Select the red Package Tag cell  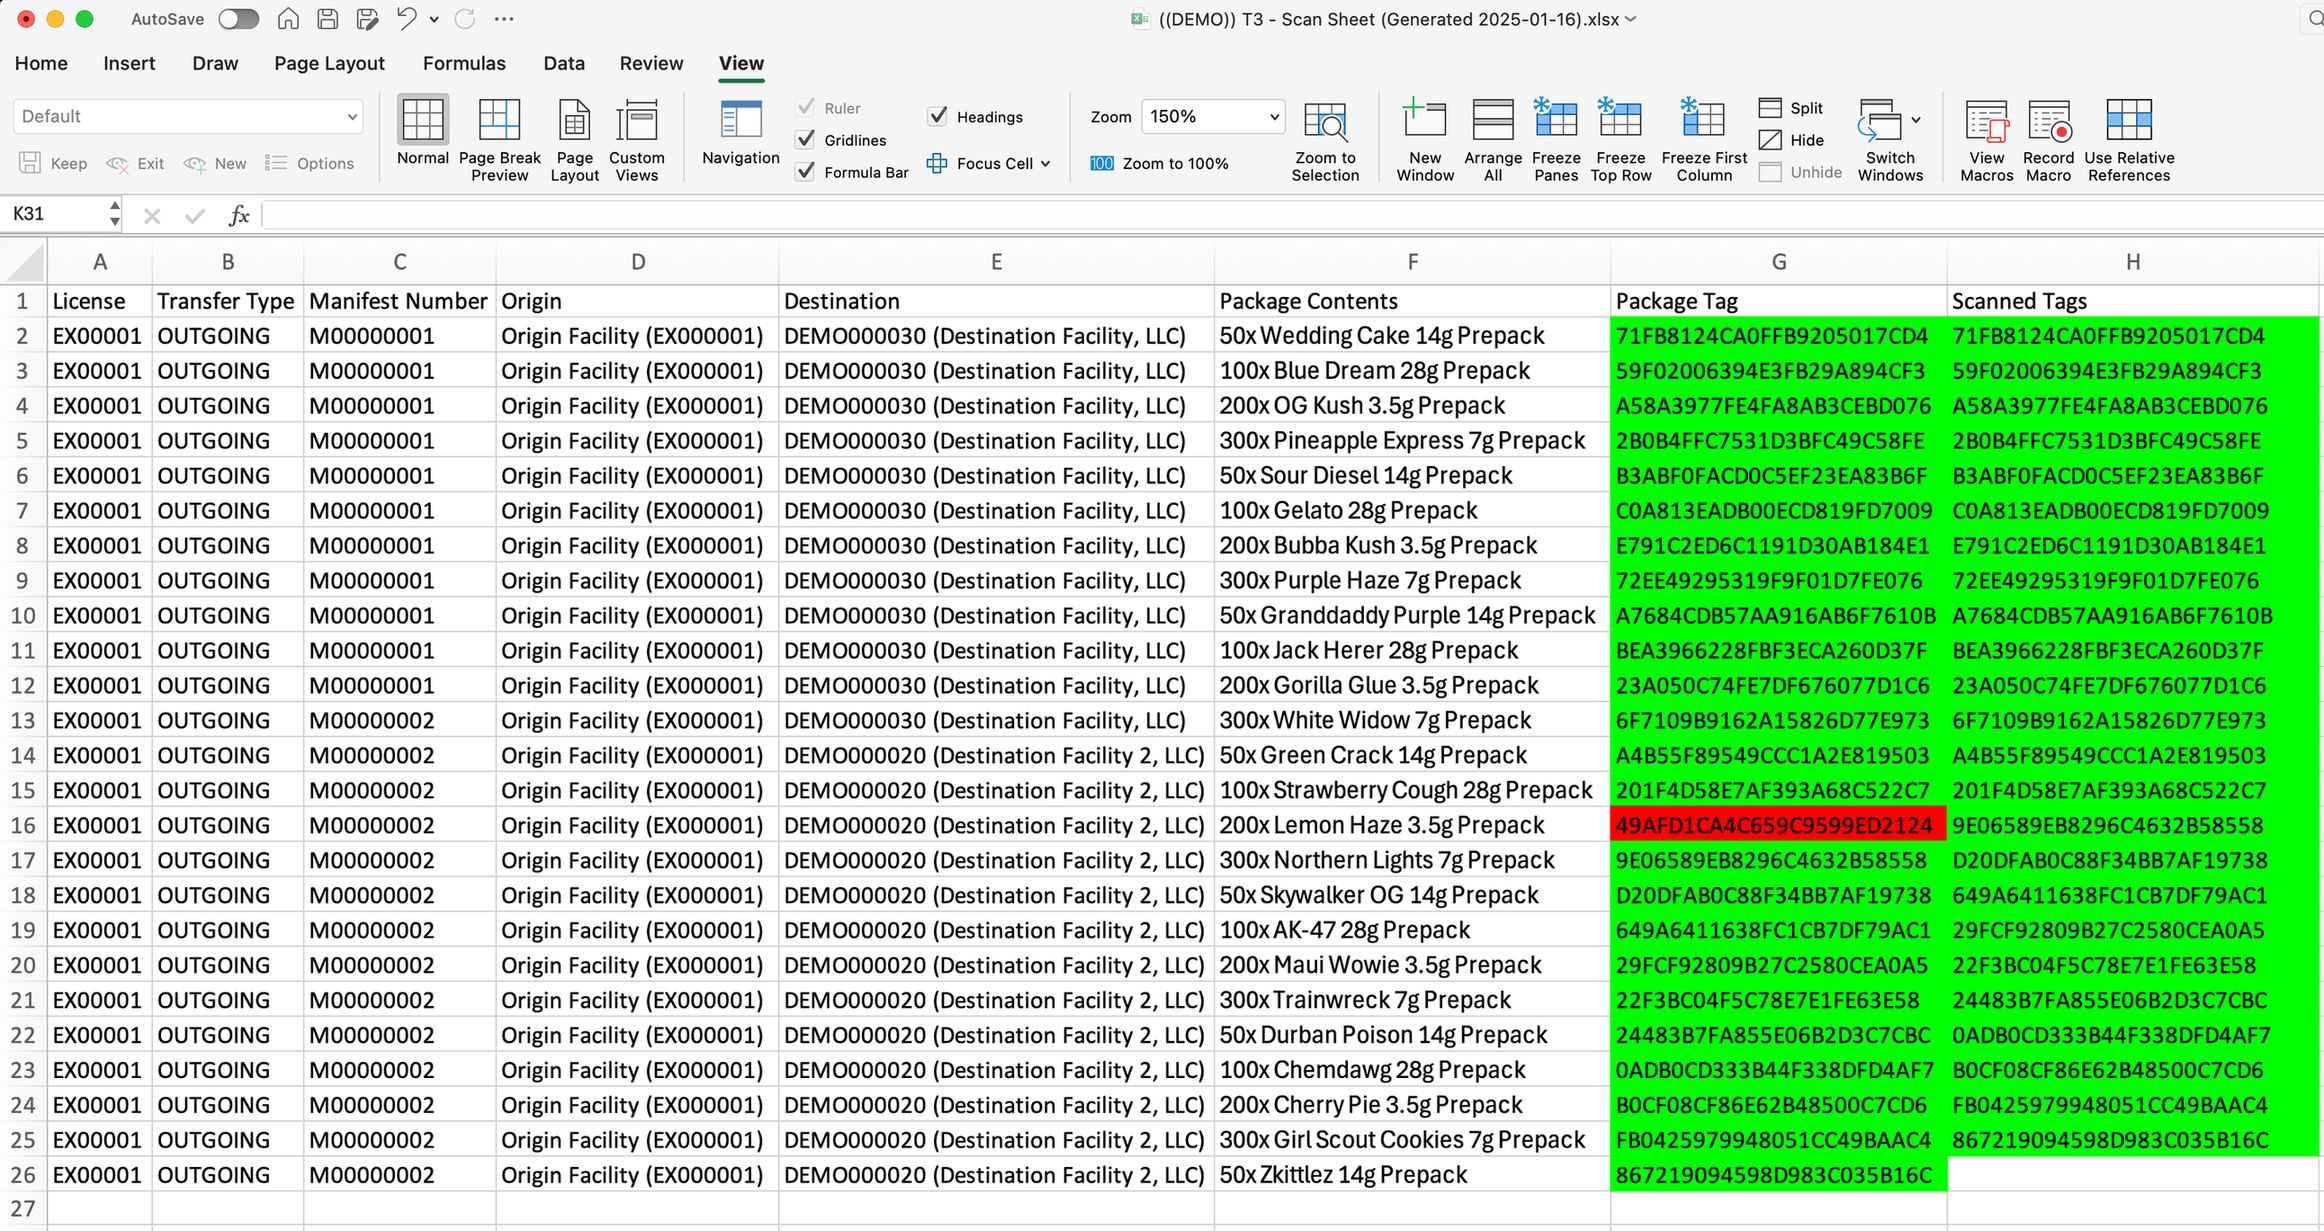pos(1777,826)
